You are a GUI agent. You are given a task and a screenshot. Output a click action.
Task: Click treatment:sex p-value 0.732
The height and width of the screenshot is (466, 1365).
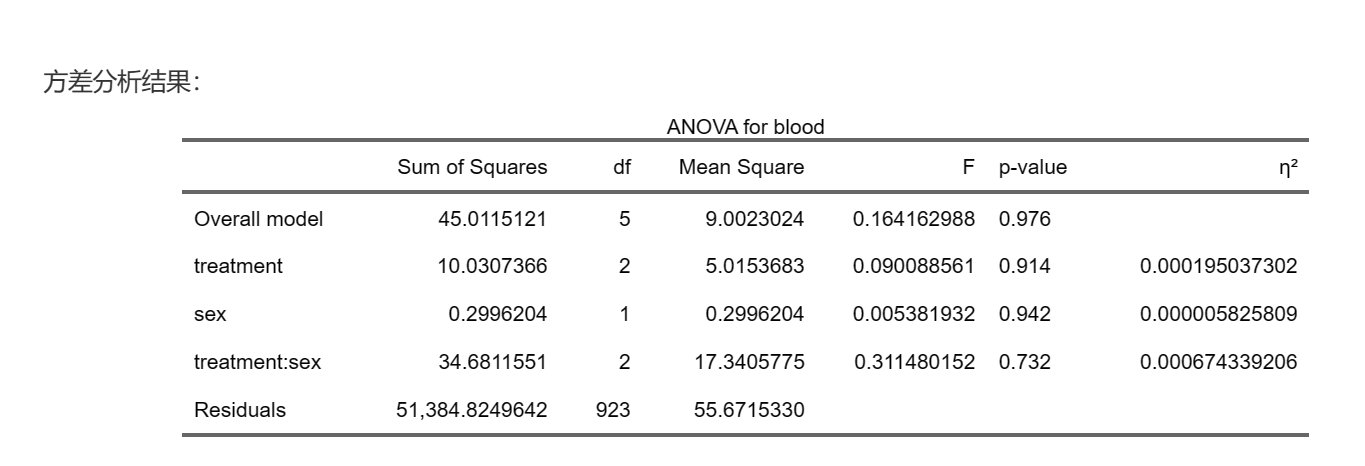1024,362
